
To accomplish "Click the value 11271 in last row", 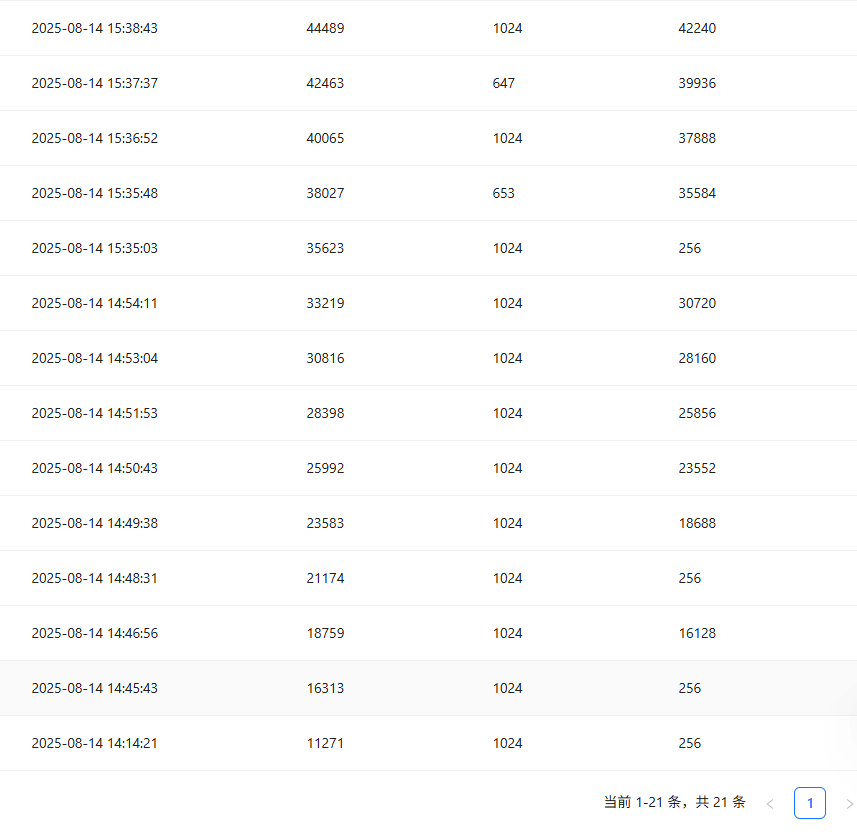I will pyautogui.click(x=325, y=743).
